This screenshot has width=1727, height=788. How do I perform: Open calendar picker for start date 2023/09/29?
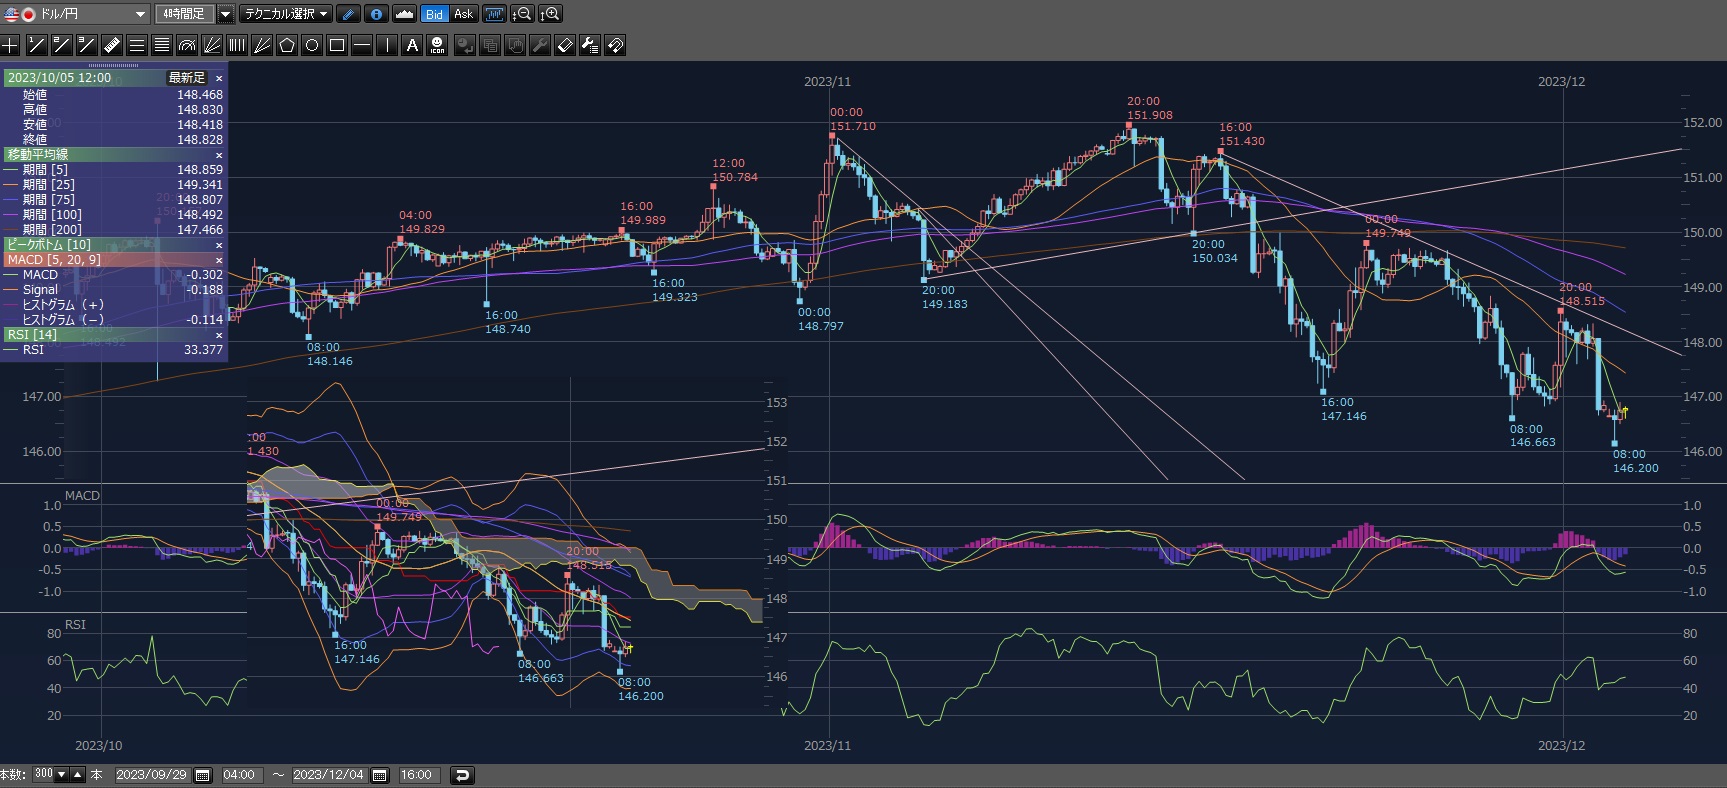(203, 775)
